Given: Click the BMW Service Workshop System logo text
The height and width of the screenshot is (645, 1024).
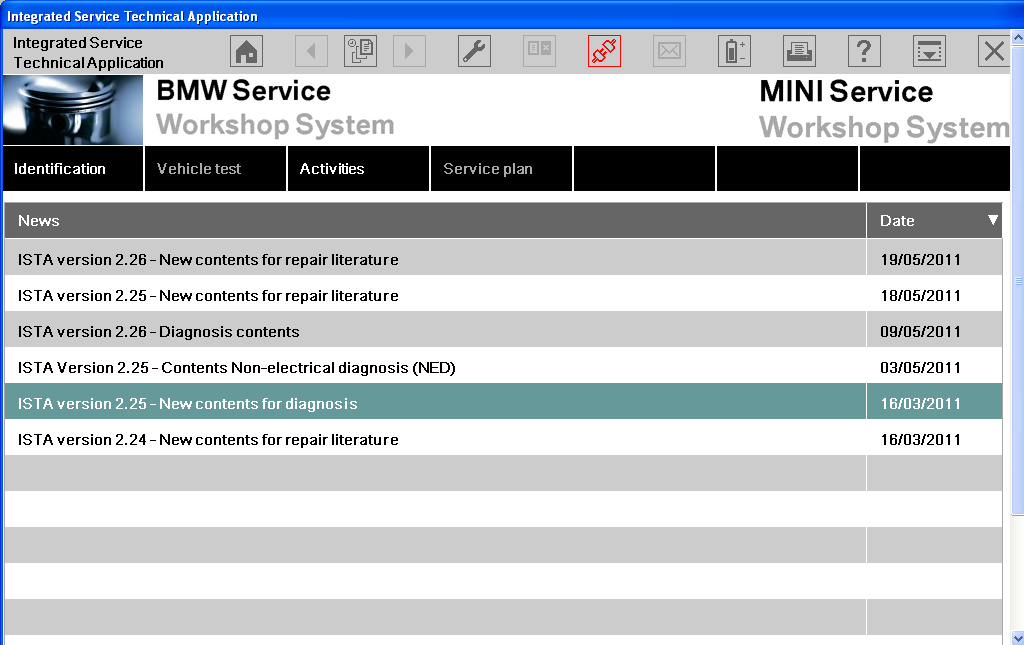Looking at the screenshot, I should (x=275, y=108).
